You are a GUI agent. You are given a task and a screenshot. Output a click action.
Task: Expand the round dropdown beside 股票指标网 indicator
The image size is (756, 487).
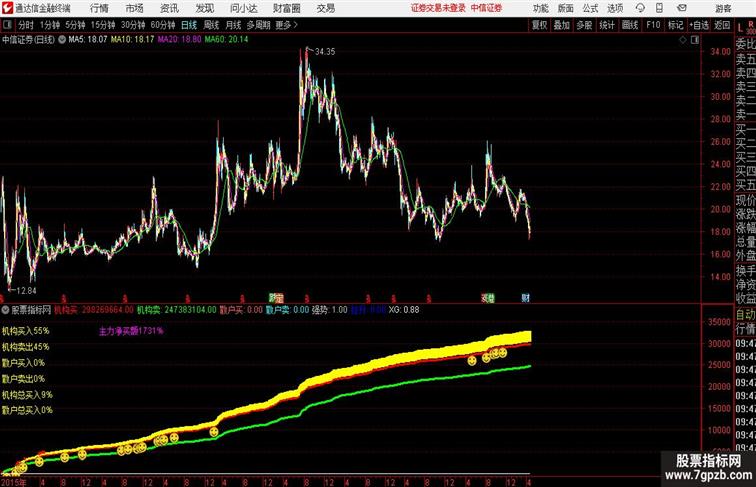click(x=5, y=310)
